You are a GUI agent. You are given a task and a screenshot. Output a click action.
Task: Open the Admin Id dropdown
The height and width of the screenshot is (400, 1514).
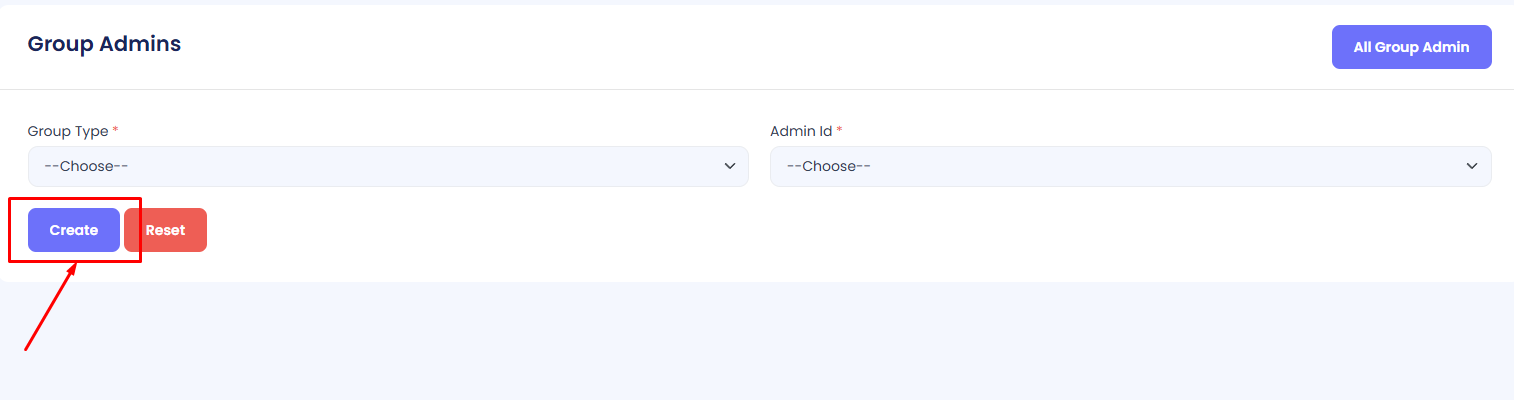[x=1130, y=166]
